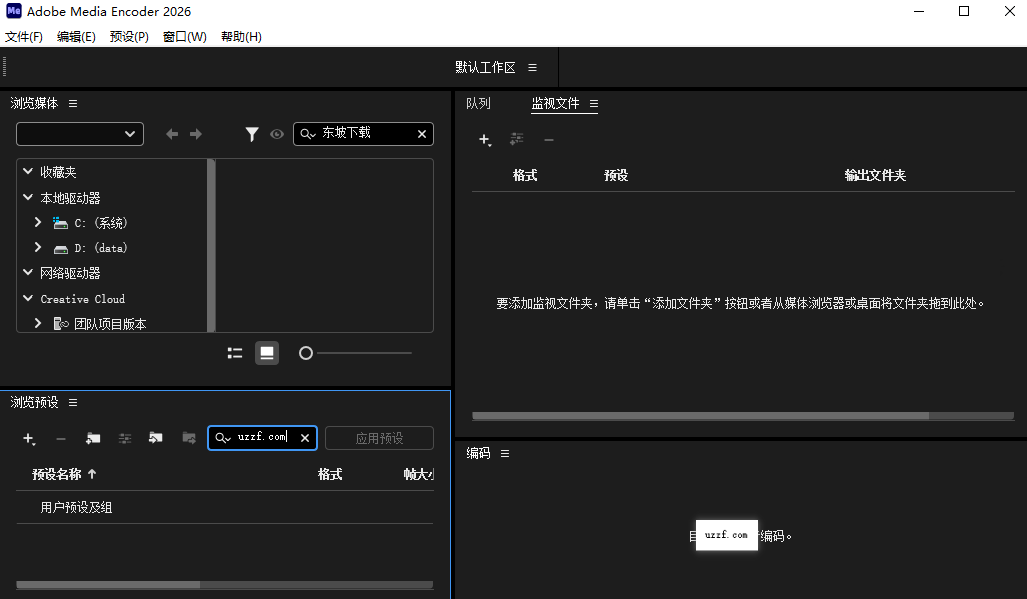Screen dimensions: 1027x599
Task: Expand the C: 系统 drive
Action: [x=38, y=222]
